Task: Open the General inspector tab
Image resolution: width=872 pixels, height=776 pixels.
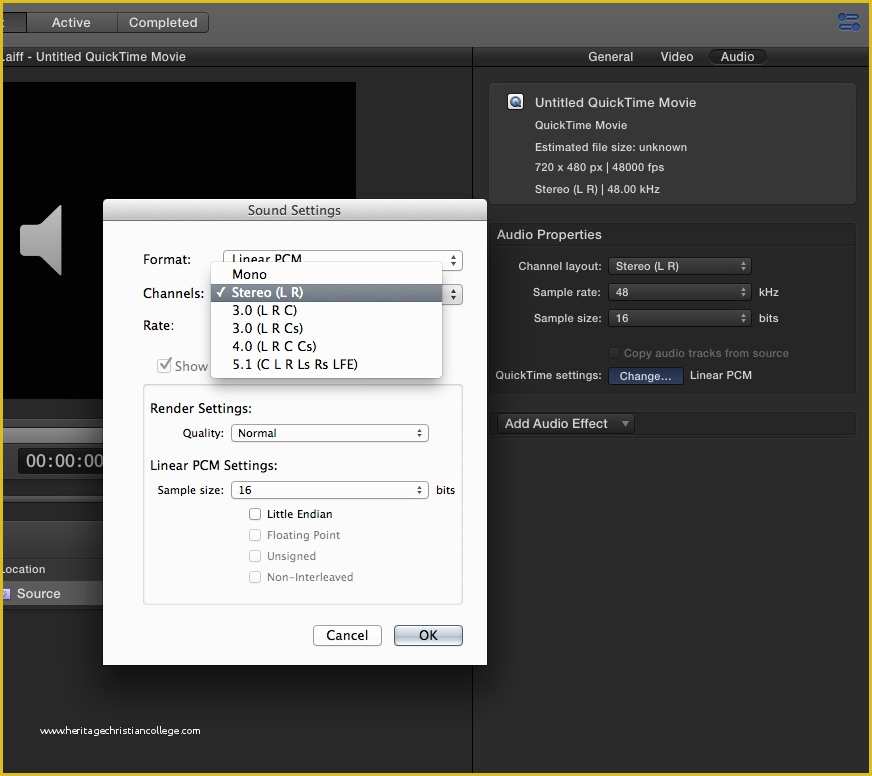Action: tap(611, 57)
